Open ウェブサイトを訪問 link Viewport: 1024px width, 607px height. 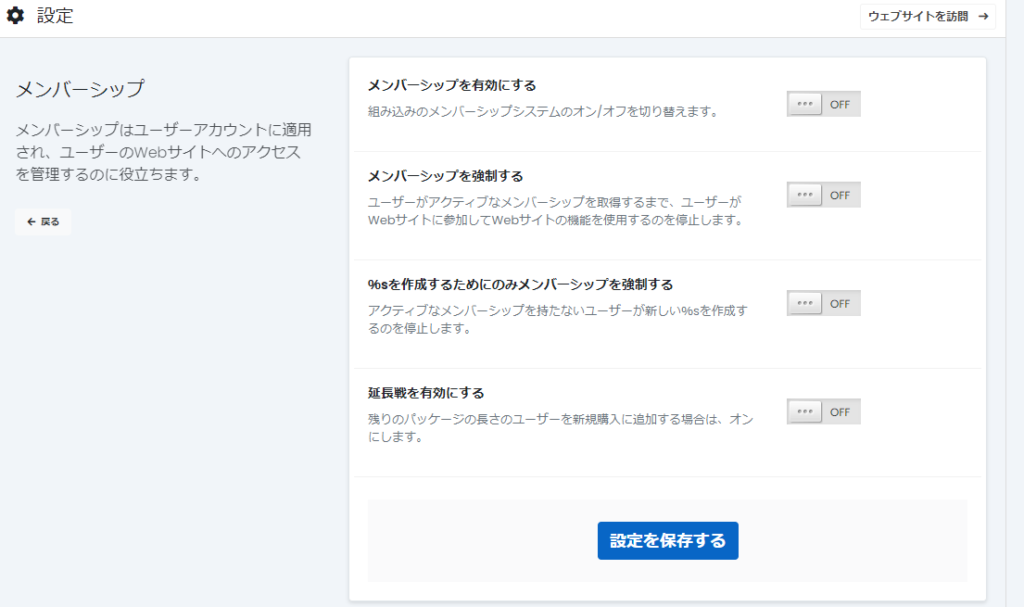tap(927, 17)
